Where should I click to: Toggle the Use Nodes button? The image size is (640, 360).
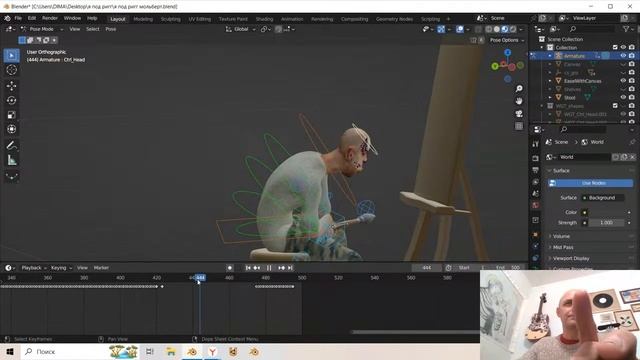(x=591, y=183)
